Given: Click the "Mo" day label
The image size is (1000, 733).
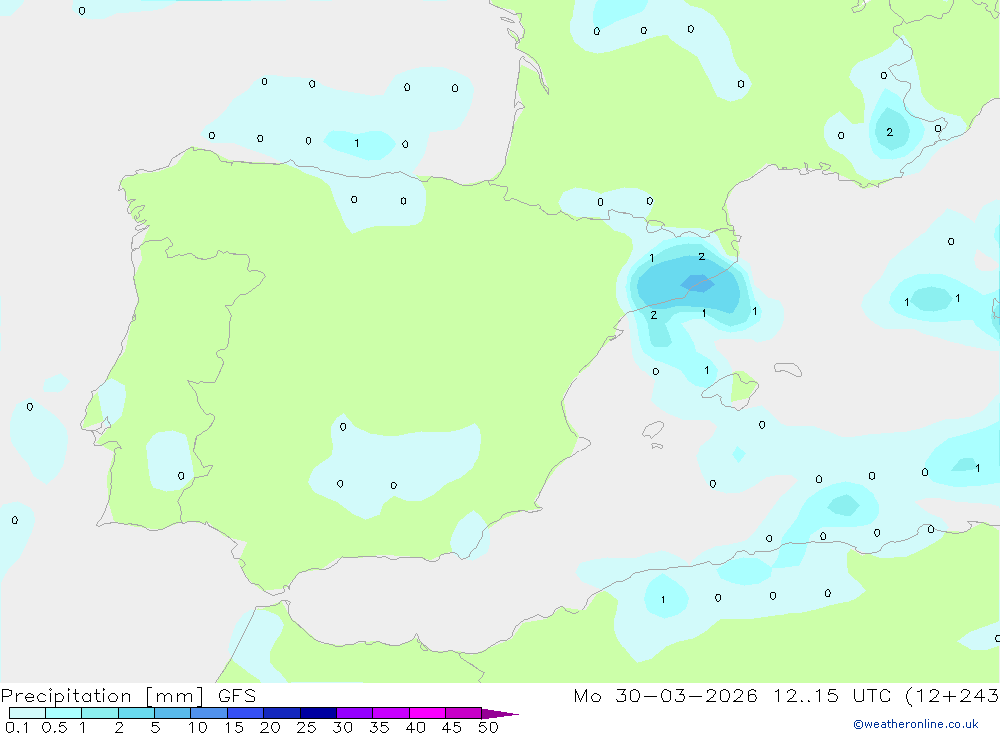Looking at the screenshot, I should pyautogui.click(x=587, y=696).
